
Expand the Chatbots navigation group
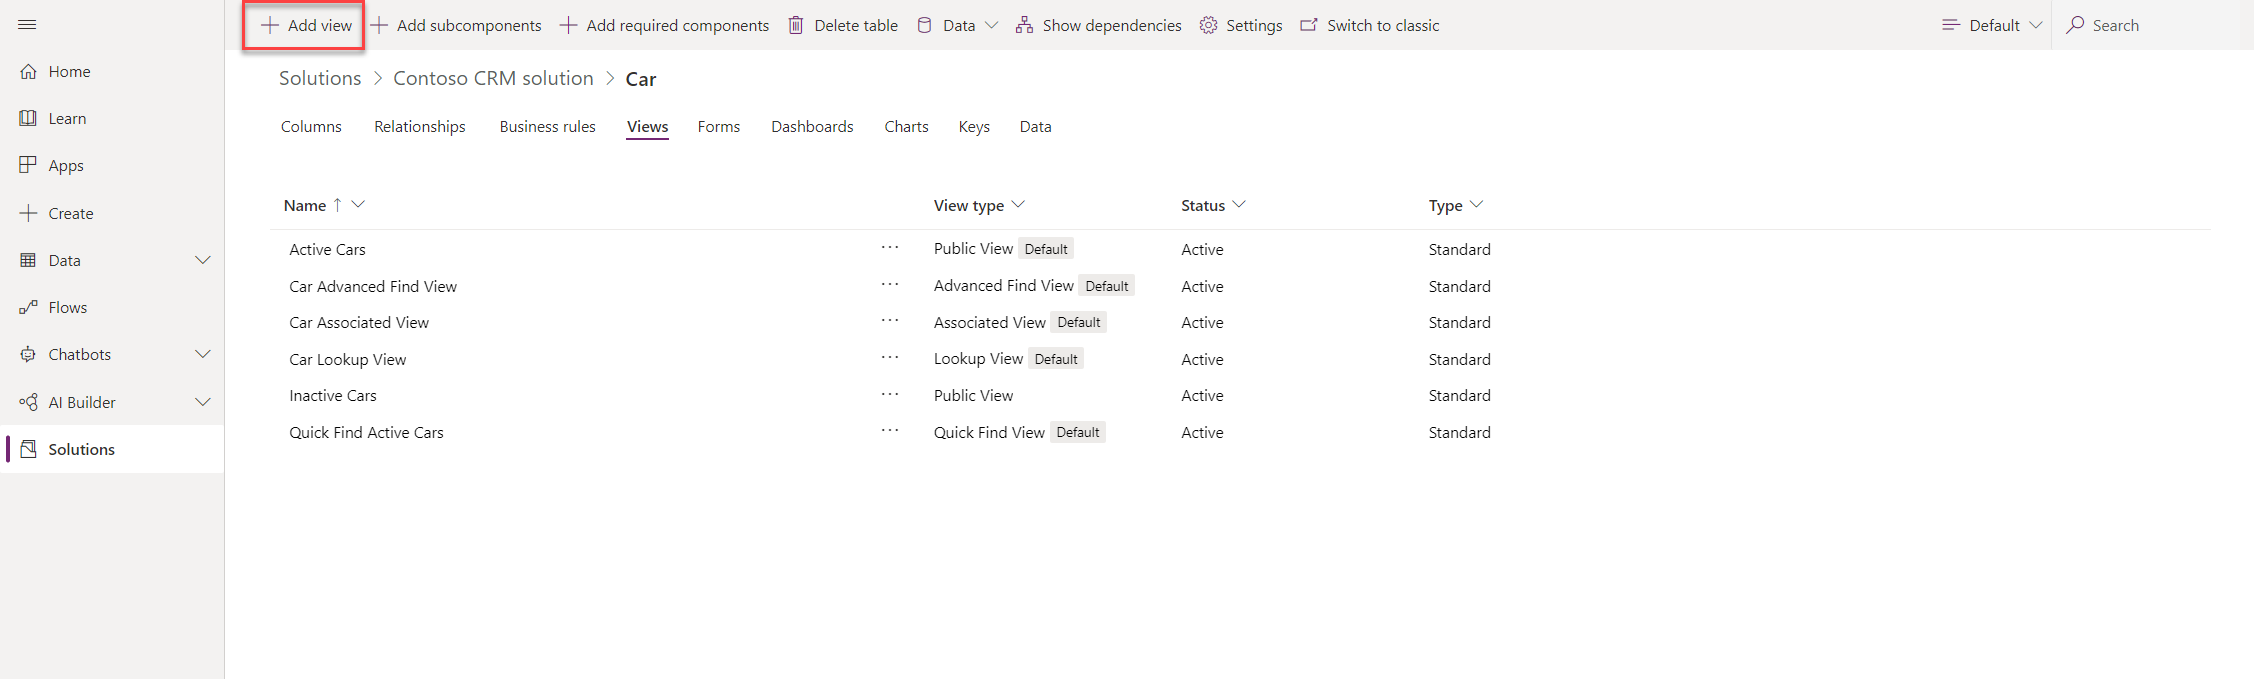point(203,355)
